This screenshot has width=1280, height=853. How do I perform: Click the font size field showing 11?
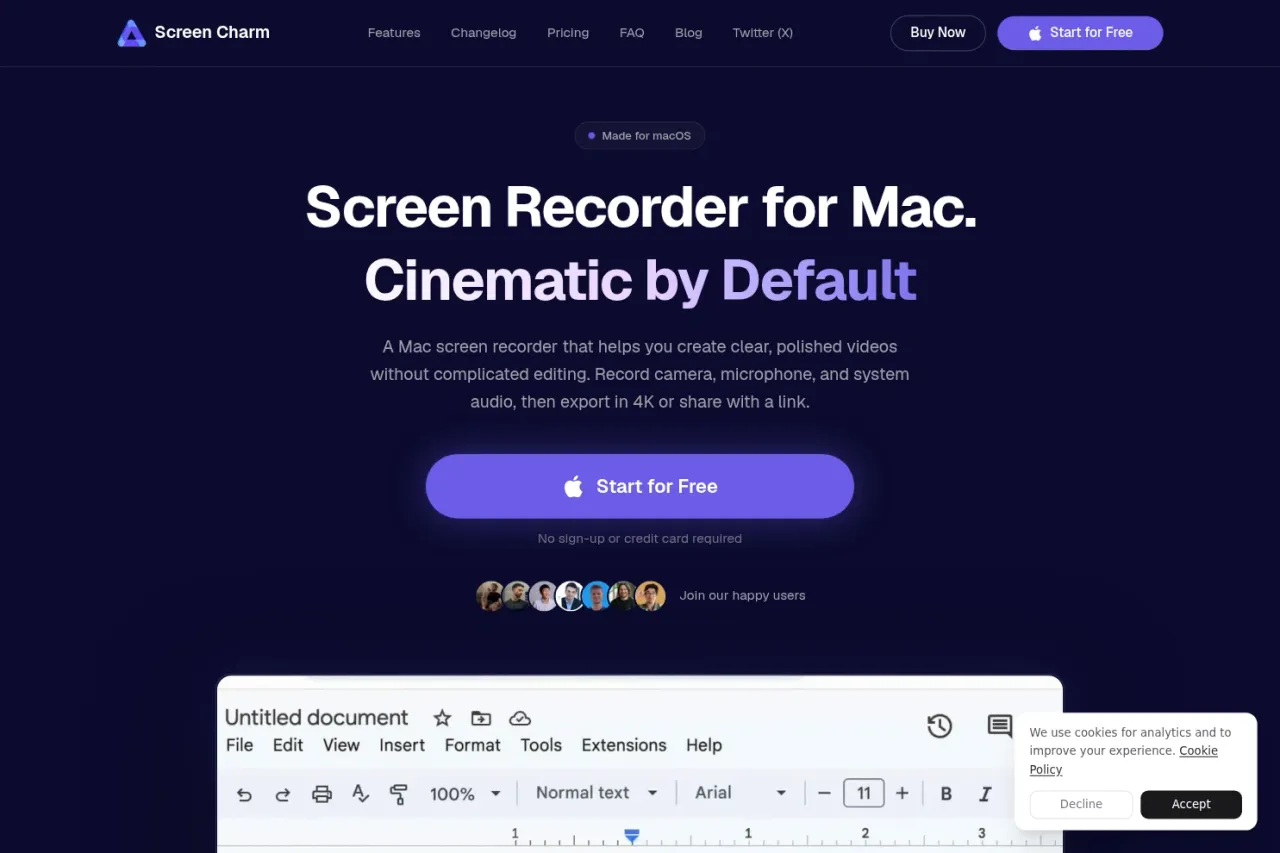(x=864, y=793)
